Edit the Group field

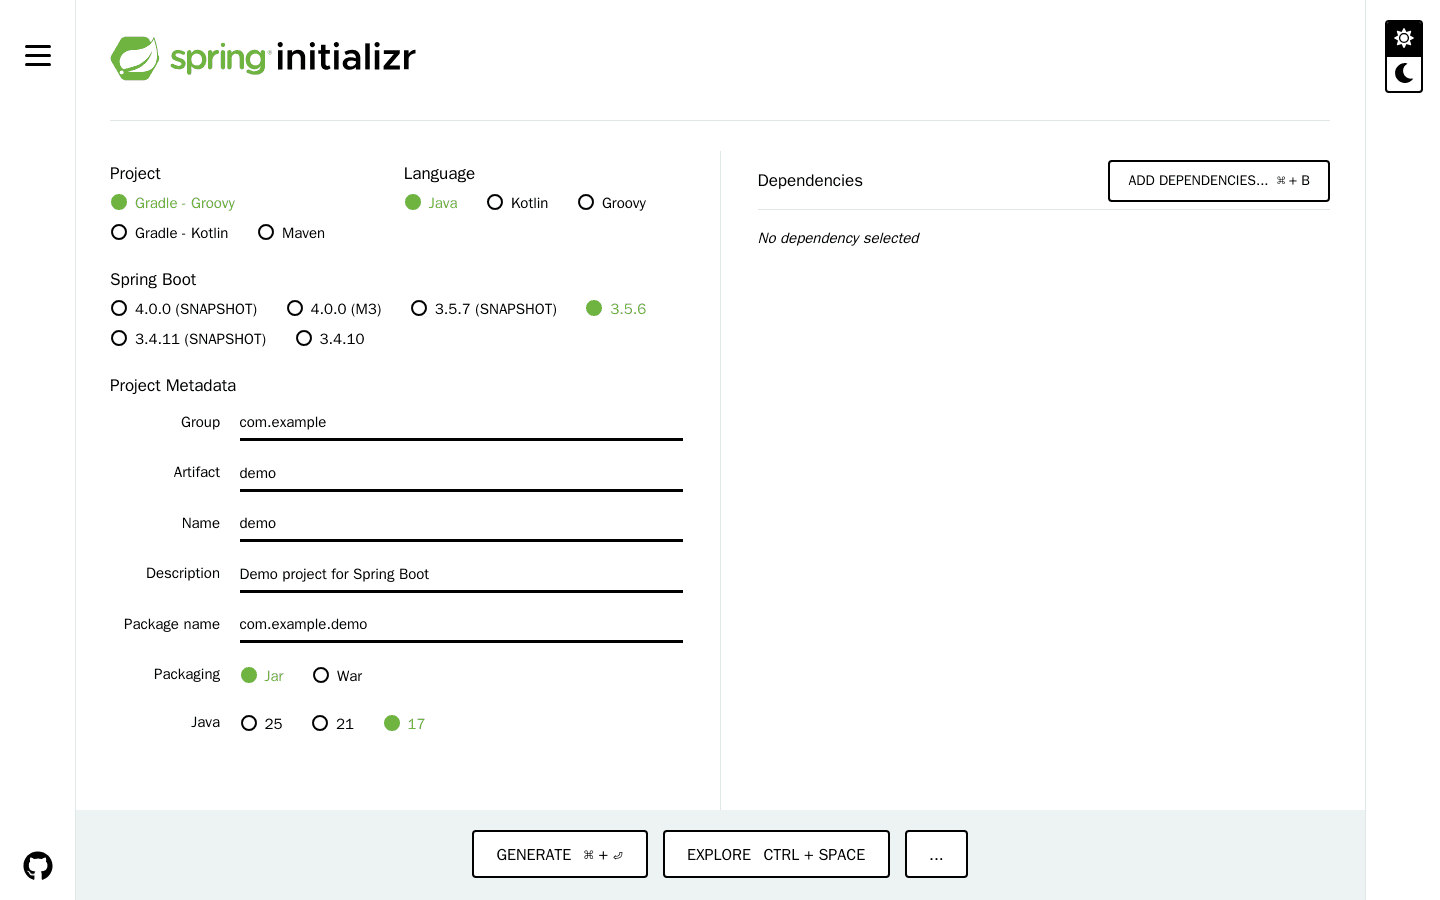[x=460, y=422]
